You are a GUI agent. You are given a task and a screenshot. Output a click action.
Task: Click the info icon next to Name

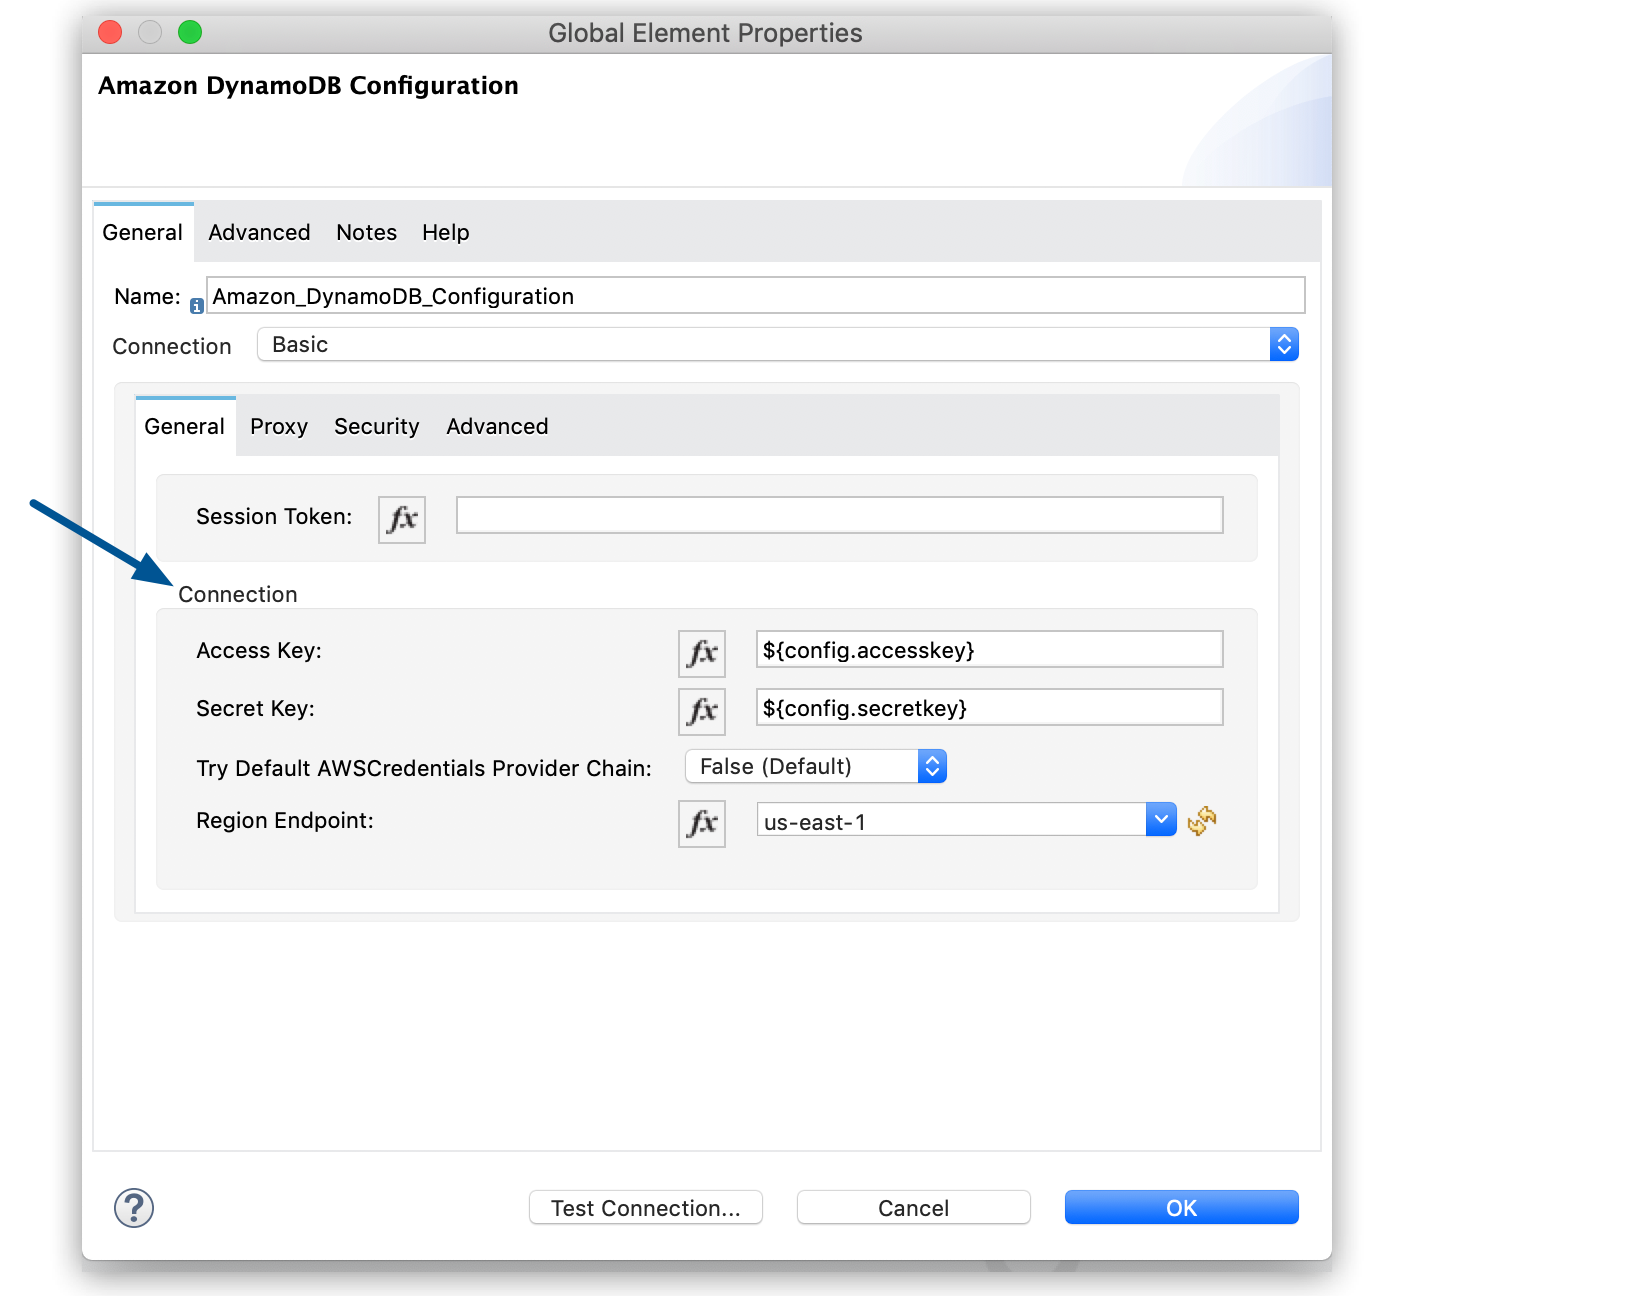pyautogui.click(x=196, y=305)
